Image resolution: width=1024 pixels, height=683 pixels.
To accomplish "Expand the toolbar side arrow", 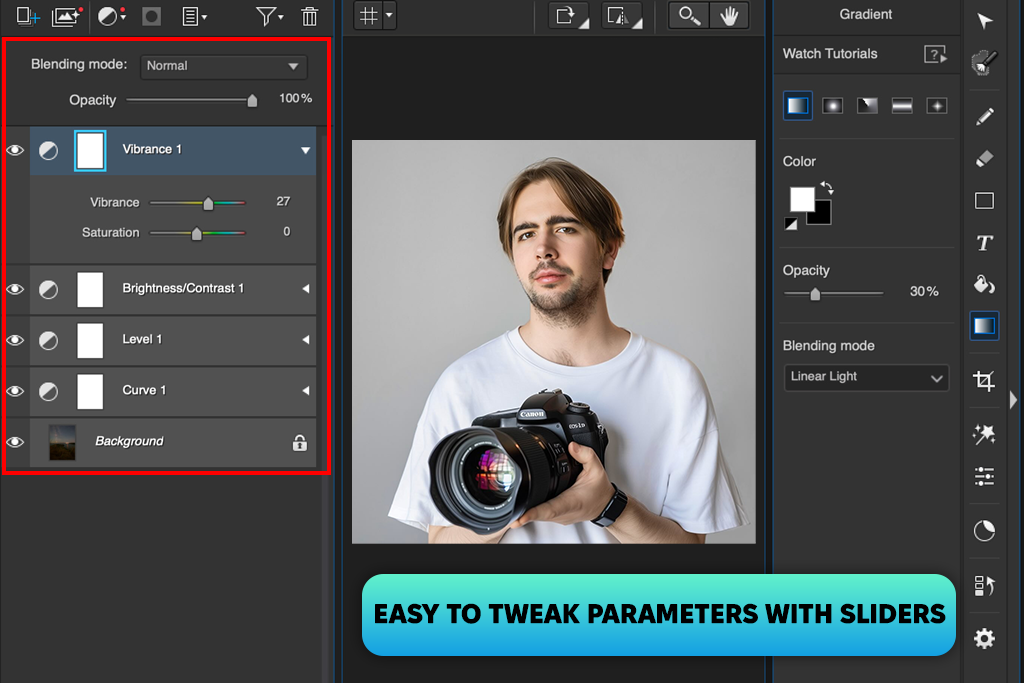I will coord(1013,399).
